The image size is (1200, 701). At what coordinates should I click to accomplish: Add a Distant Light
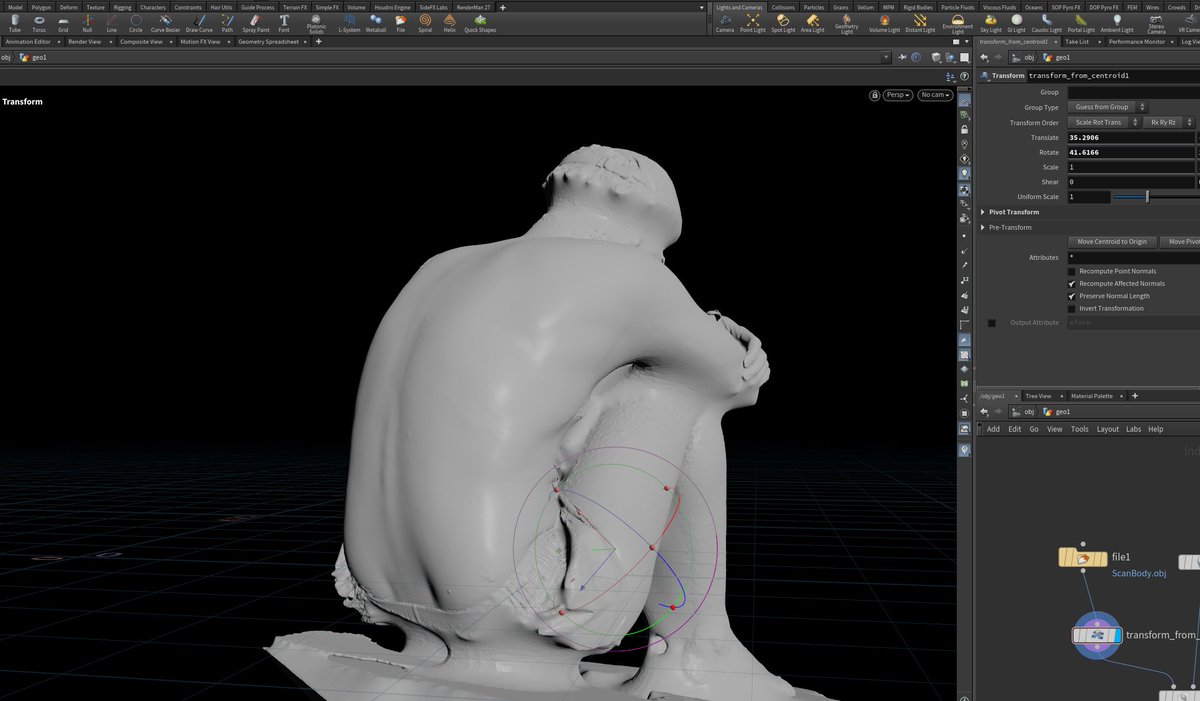[x=920, y=22]
